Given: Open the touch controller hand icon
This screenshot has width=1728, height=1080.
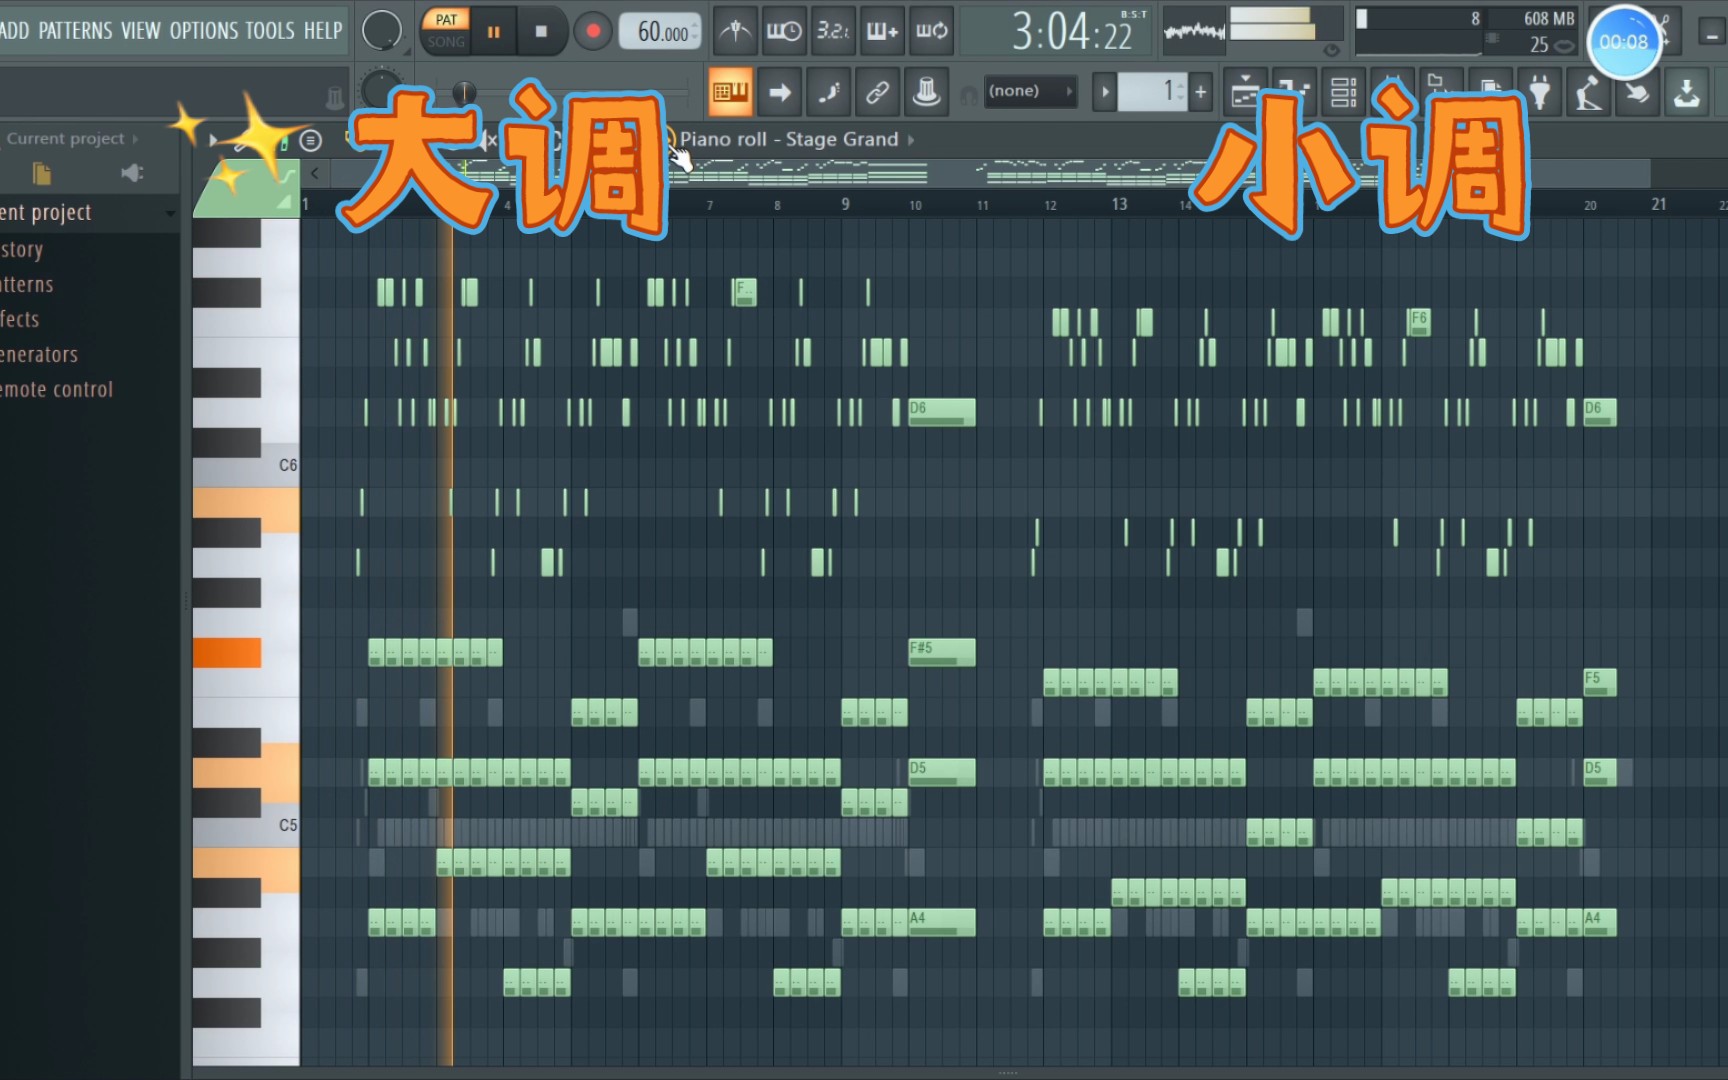Looking at the screenshot, I should 1638,93.
